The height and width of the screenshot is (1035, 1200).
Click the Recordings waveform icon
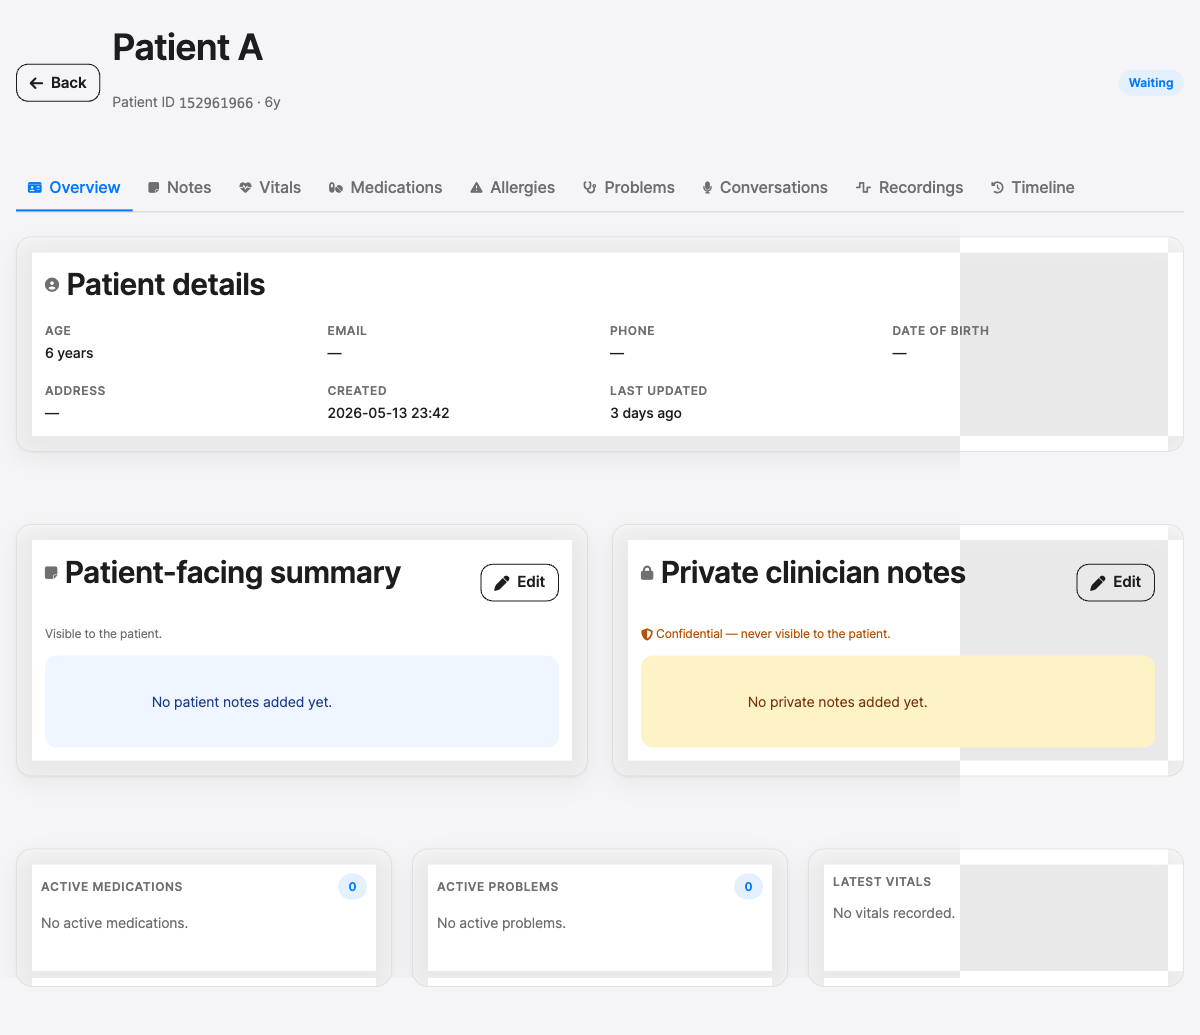pos(864,187)
